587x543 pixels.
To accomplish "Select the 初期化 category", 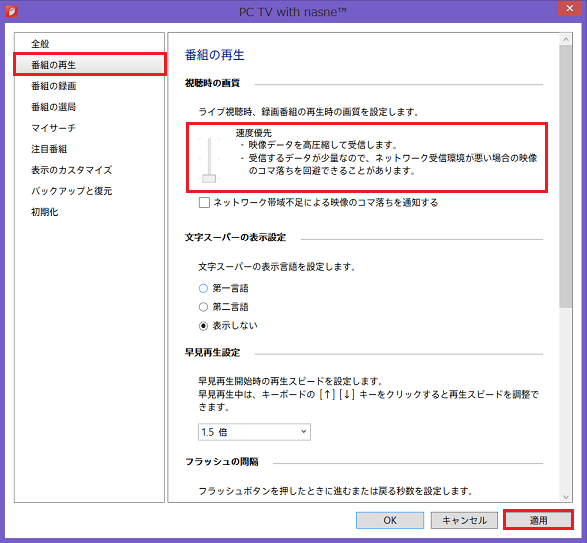I will tap(90, 212).
